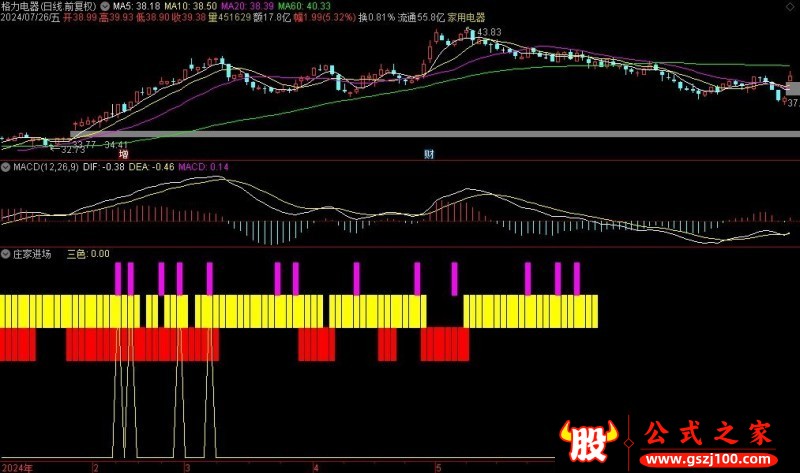Expand the MACD(12,26,9) indicator menu arrow

pos(6,167)
